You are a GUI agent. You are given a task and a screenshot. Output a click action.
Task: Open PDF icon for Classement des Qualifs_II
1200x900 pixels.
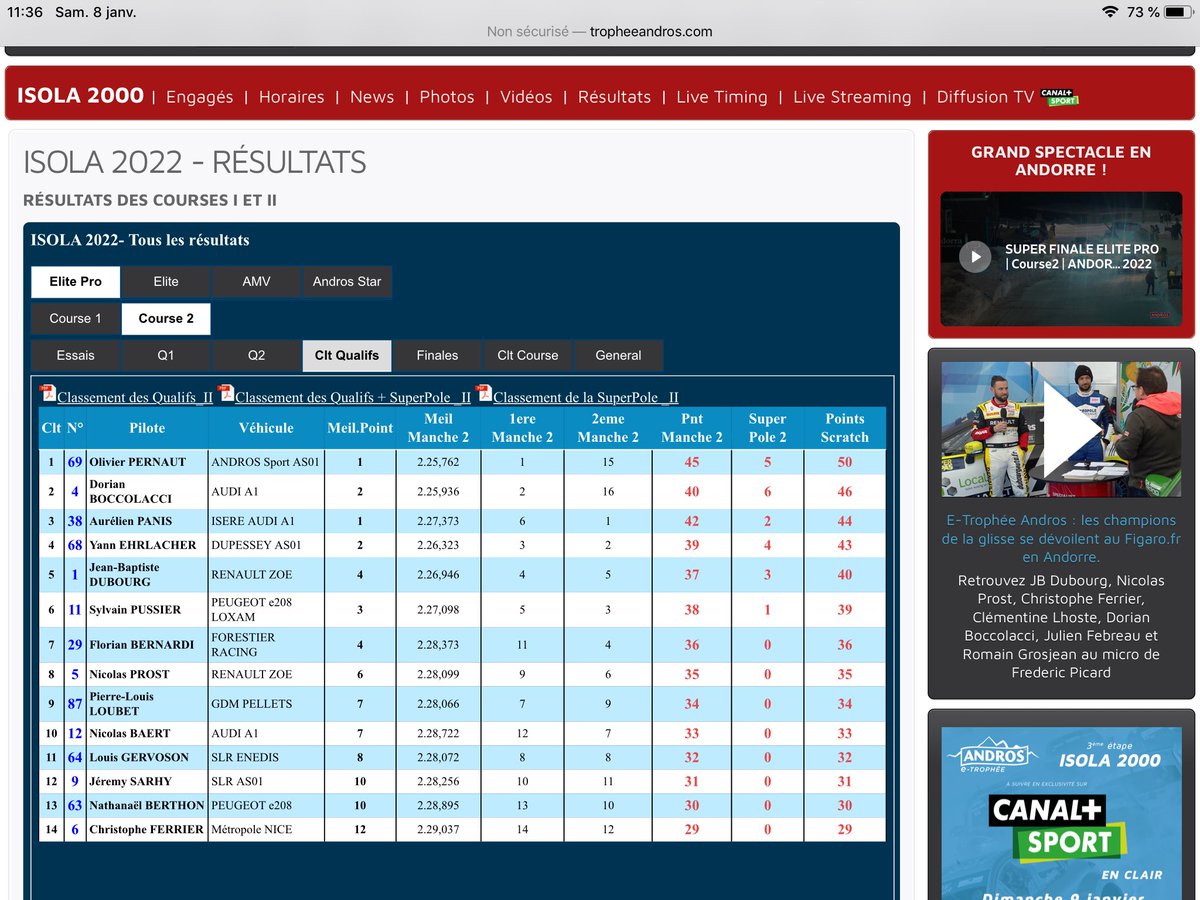47,393
